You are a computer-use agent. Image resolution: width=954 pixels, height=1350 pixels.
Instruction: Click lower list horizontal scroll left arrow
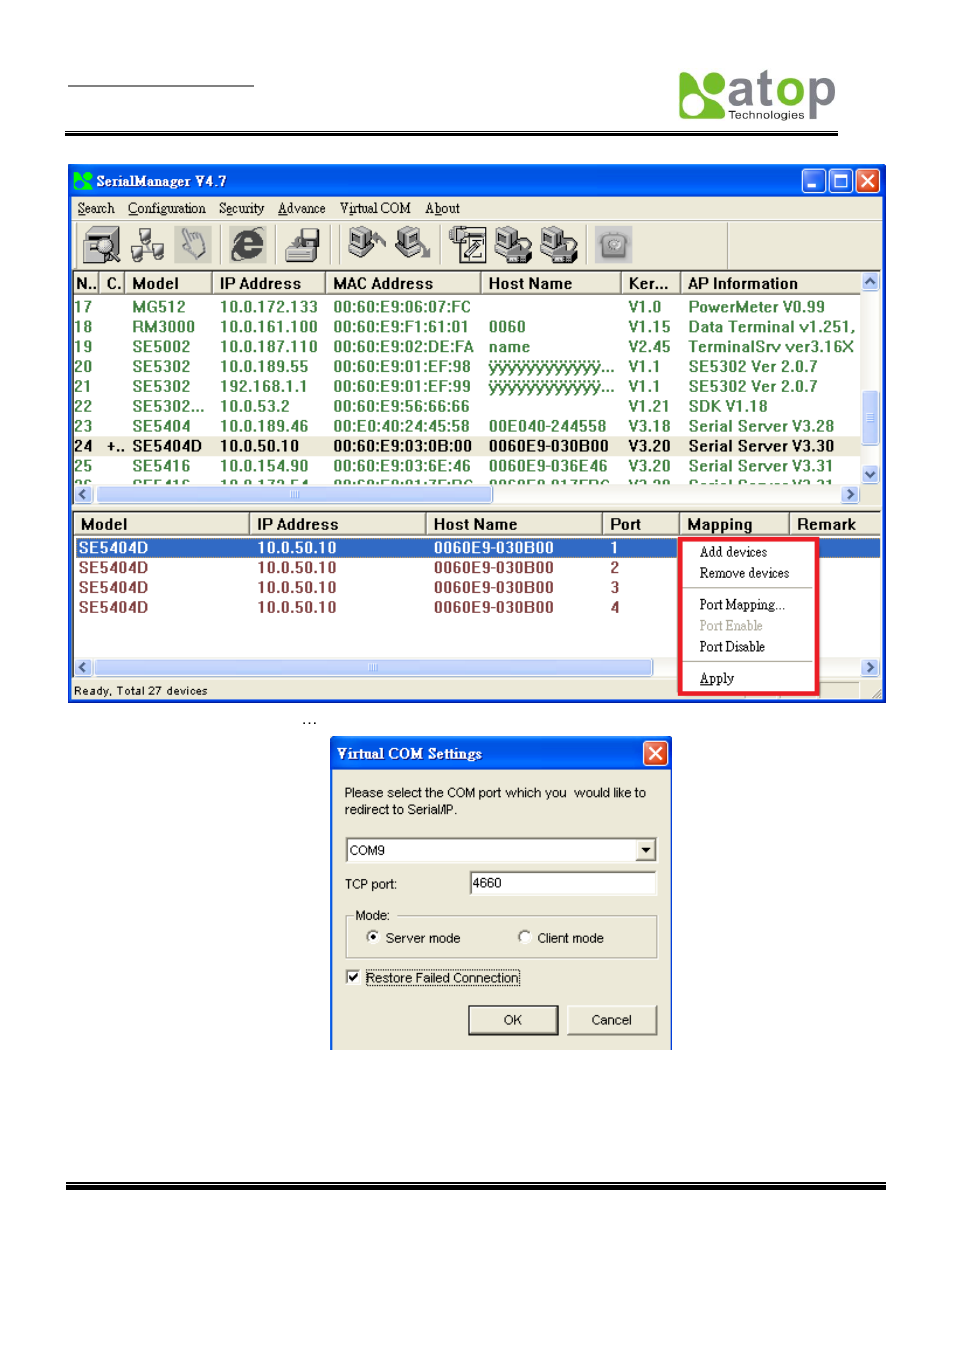[84, 667]
